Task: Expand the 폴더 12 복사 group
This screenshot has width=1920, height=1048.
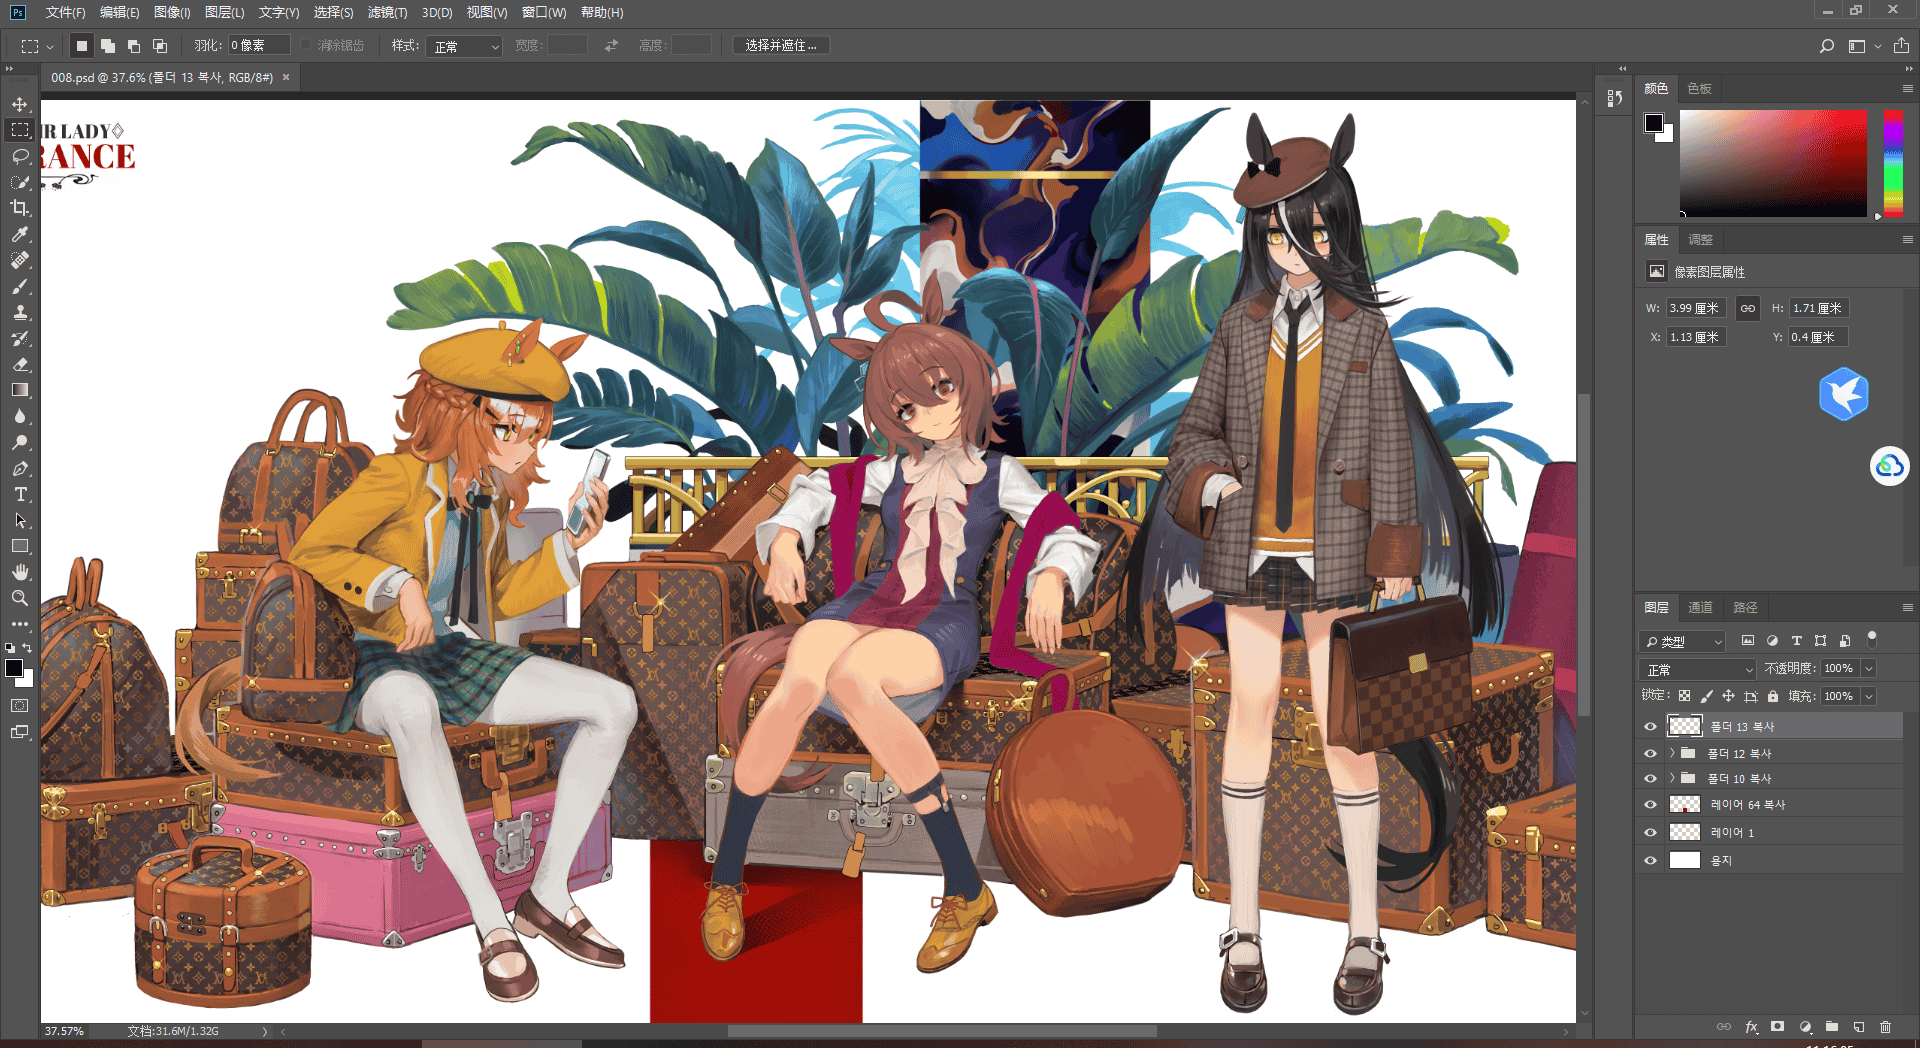Action: [x=1672, y=753]
